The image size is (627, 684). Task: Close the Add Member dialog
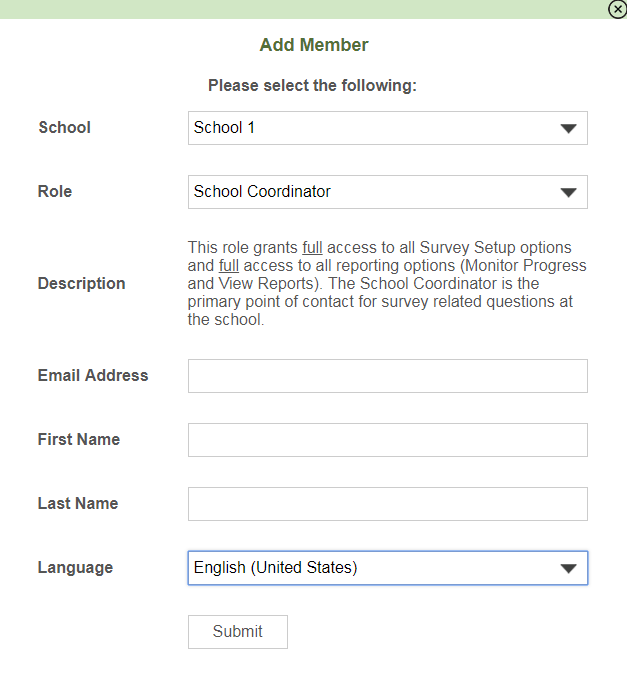(x=617, y=8)
